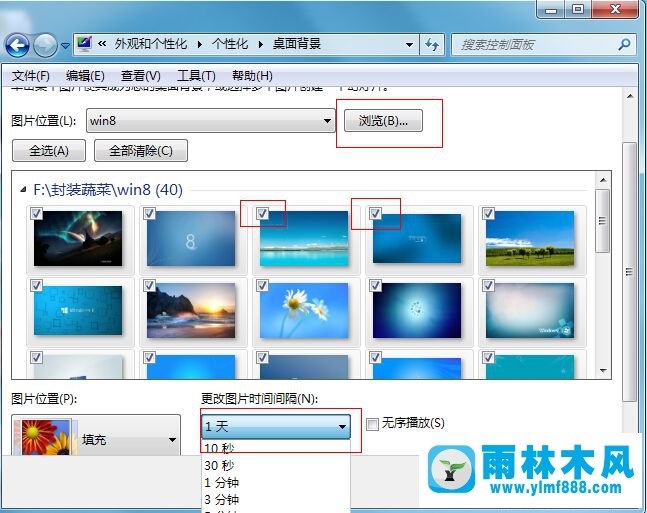Navigate to 外观和个性化 breadcrumb
Image resolution: width=647 pixels, height=513 pixels.
[151, 44]
